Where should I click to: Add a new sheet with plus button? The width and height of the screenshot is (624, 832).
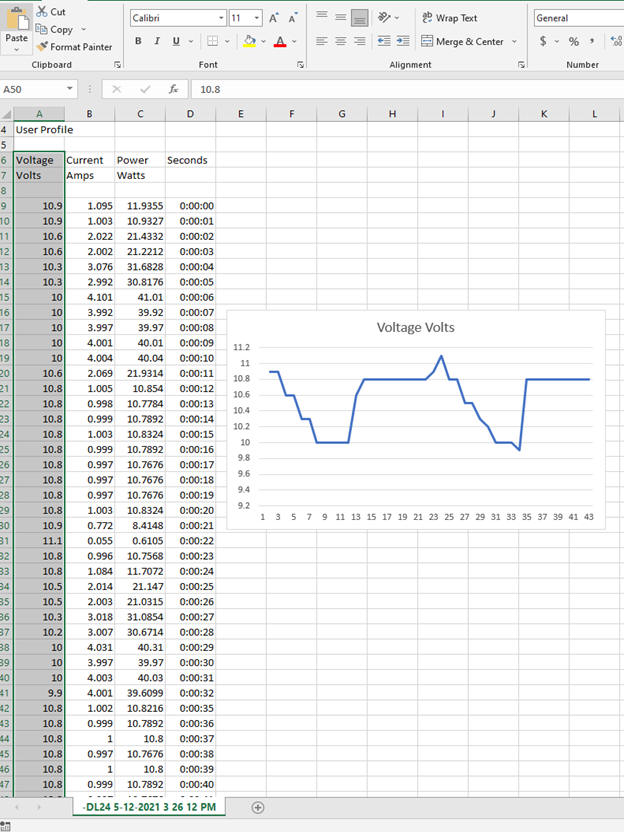point(258,807)
